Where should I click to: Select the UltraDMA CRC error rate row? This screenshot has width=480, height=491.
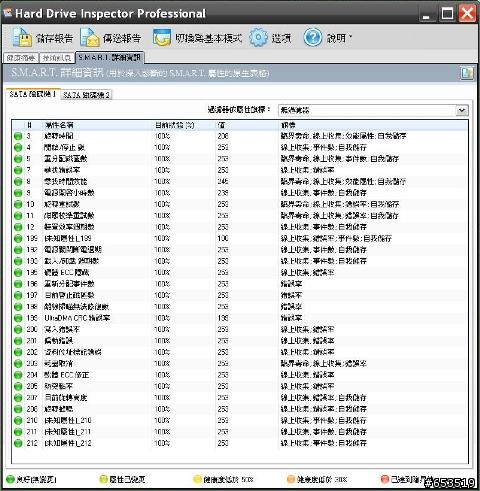pos(240,318)
